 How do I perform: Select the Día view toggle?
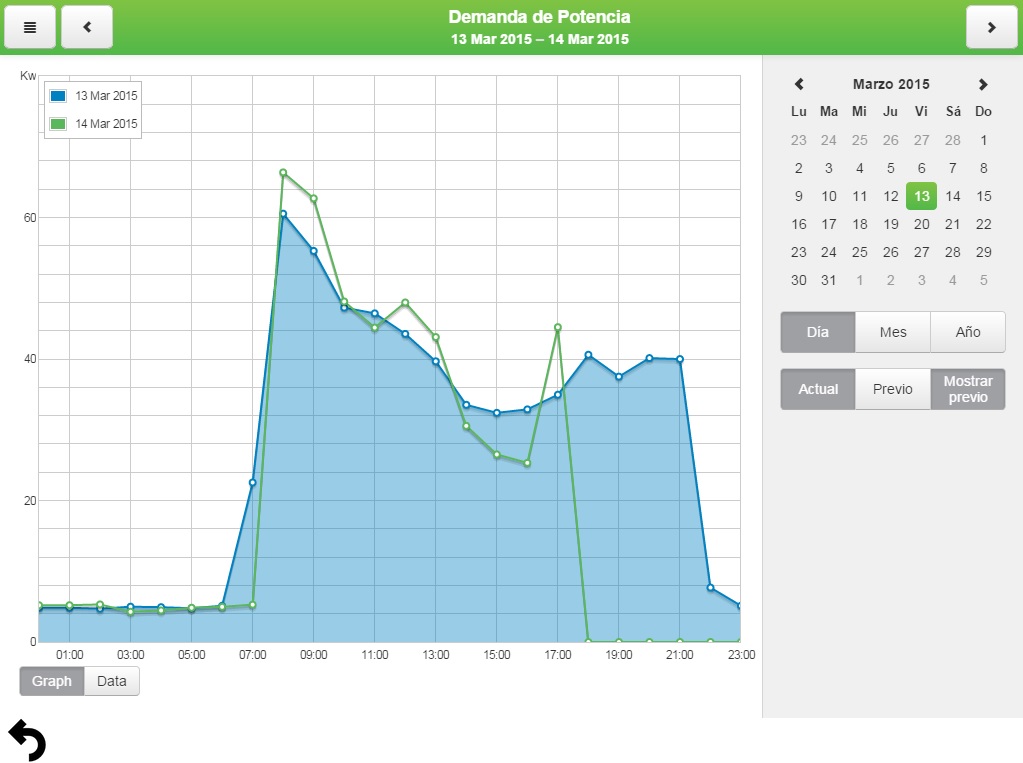tap(818, 332)
